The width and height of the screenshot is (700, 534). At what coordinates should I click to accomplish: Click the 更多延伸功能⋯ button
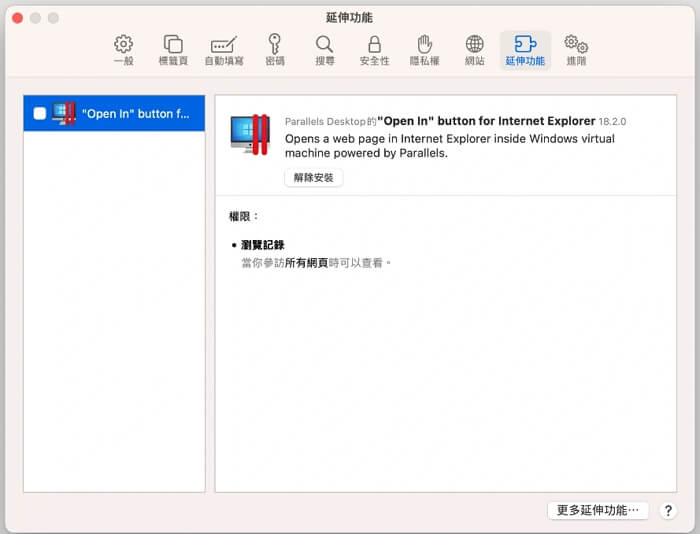pyautogui.click(x=598, y=510)
